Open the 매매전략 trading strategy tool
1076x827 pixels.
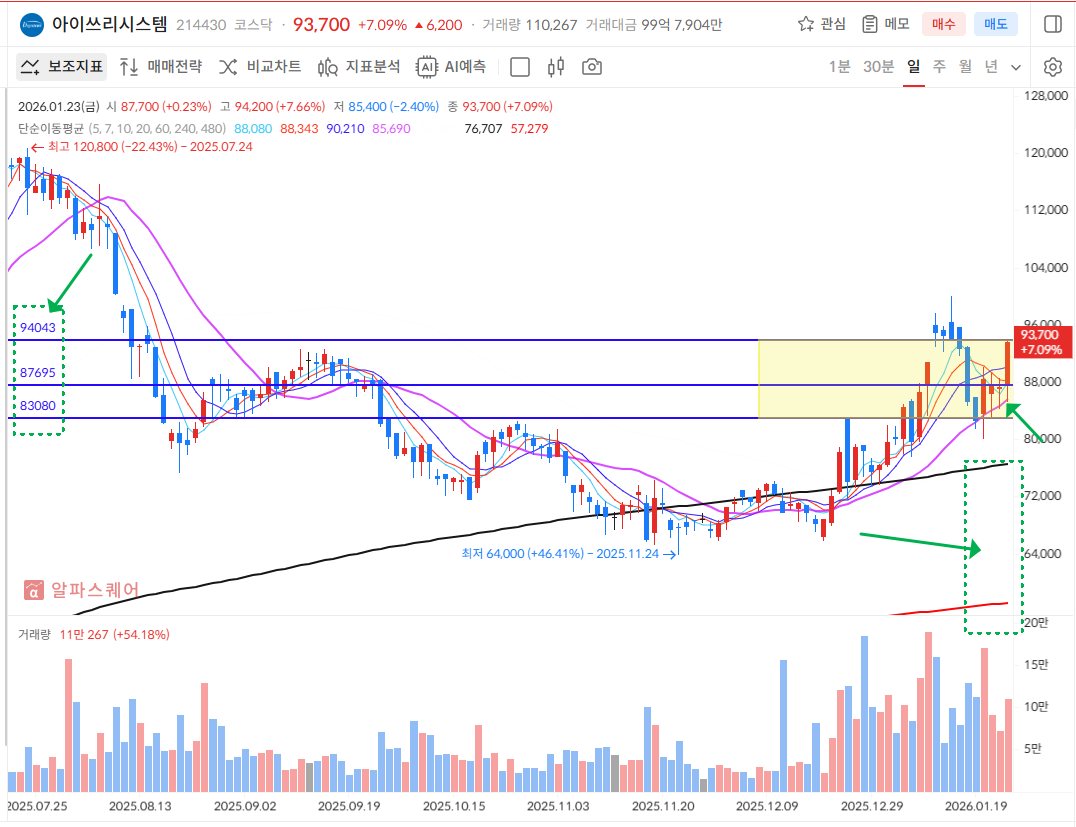[160, 67]
